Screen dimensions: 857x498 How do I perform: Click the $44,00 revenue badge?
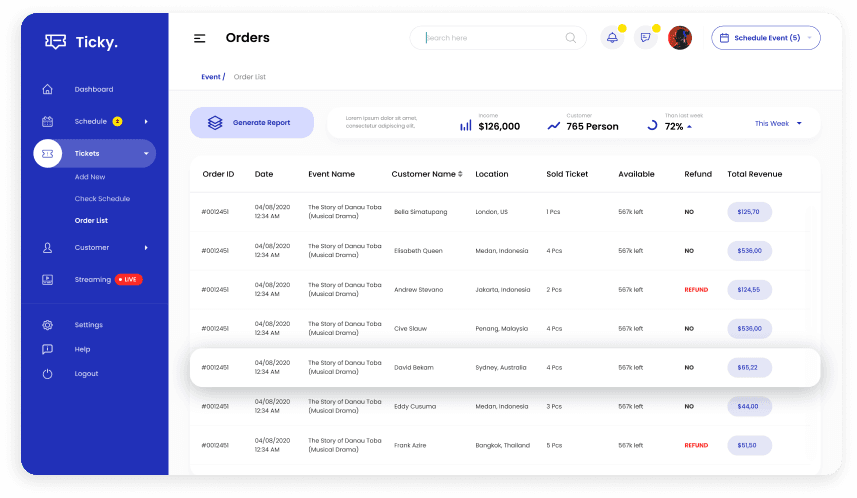[x=749, y=406]
